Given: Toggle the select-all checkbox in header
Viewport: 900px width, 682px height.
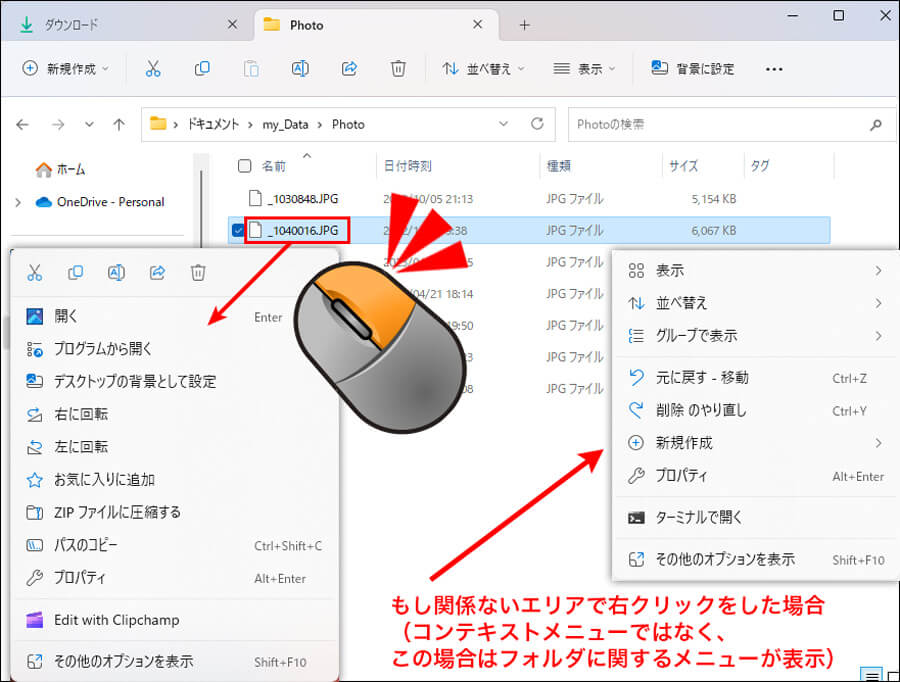Looking at the screenshot, I should click(244, 166).
